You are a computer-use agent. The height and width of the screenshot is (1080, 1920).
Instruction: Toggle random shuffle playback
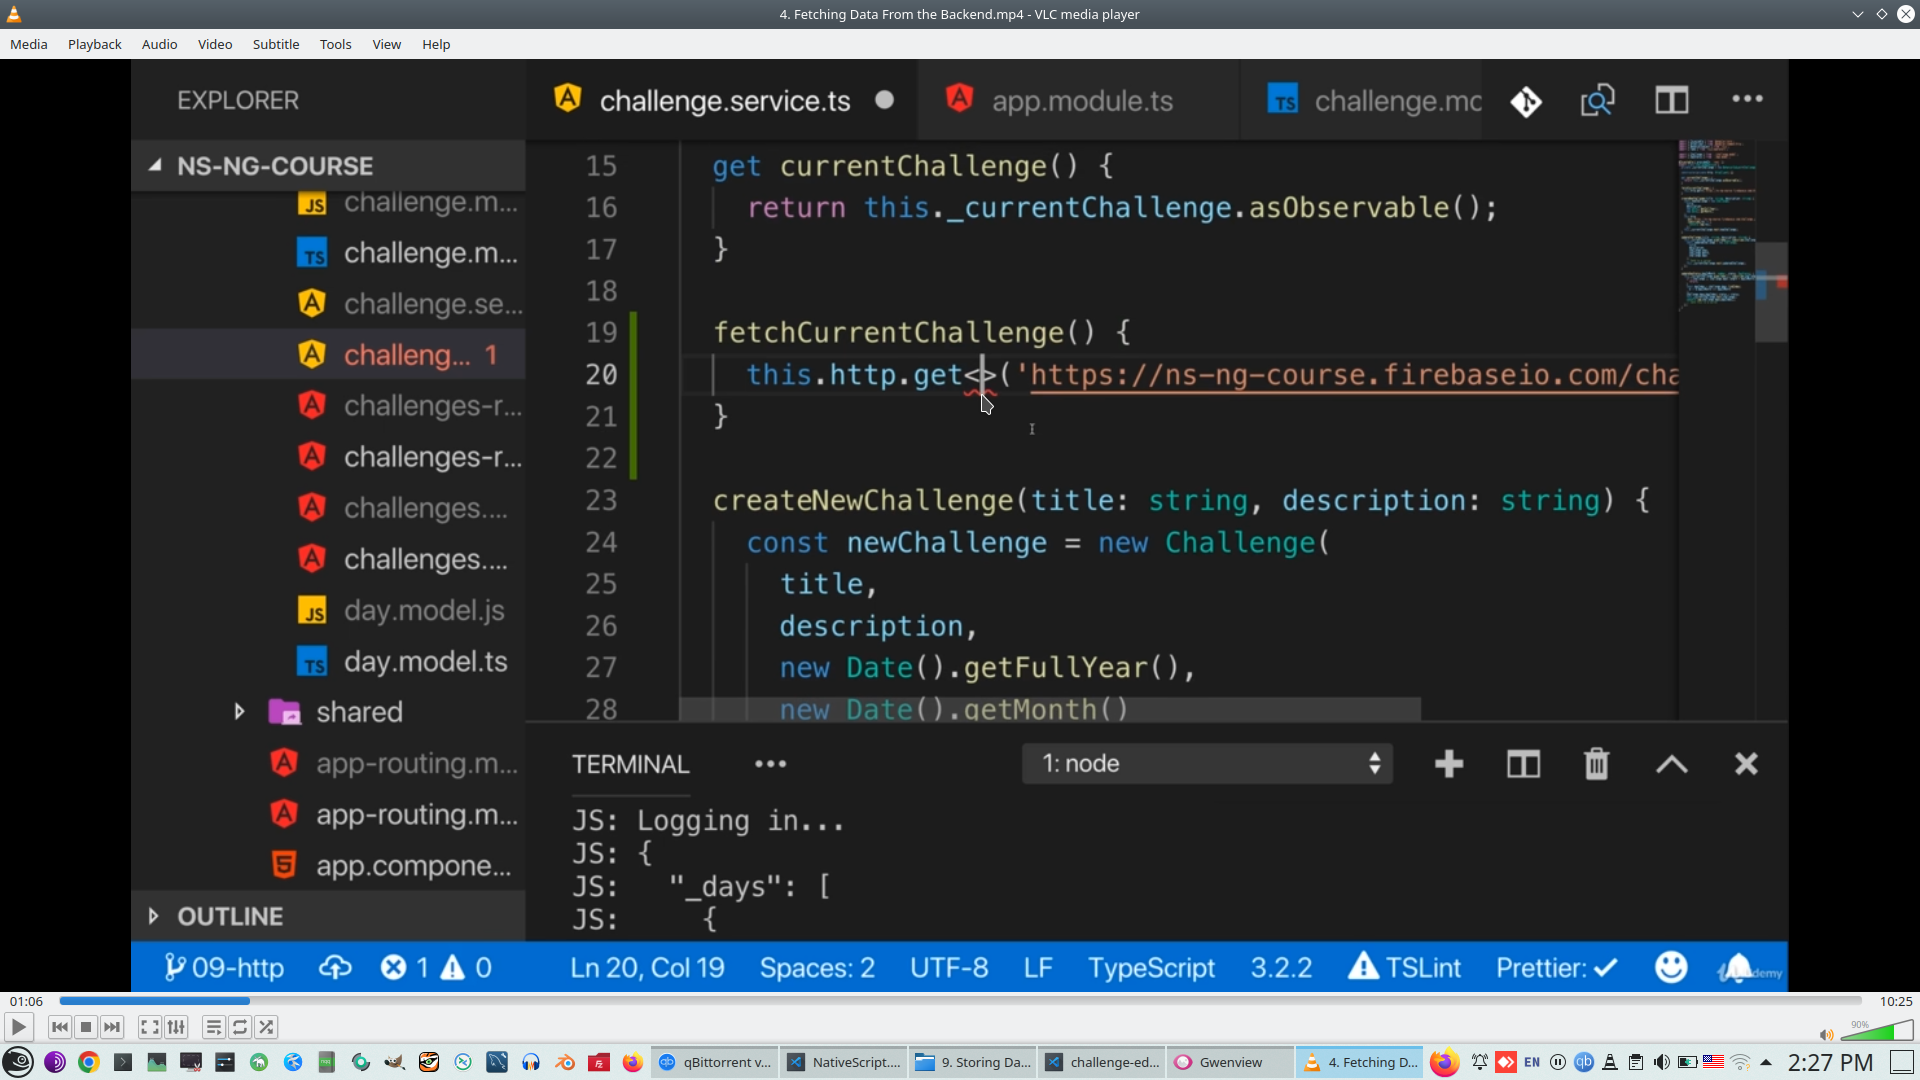click(x=266, y=1027)
